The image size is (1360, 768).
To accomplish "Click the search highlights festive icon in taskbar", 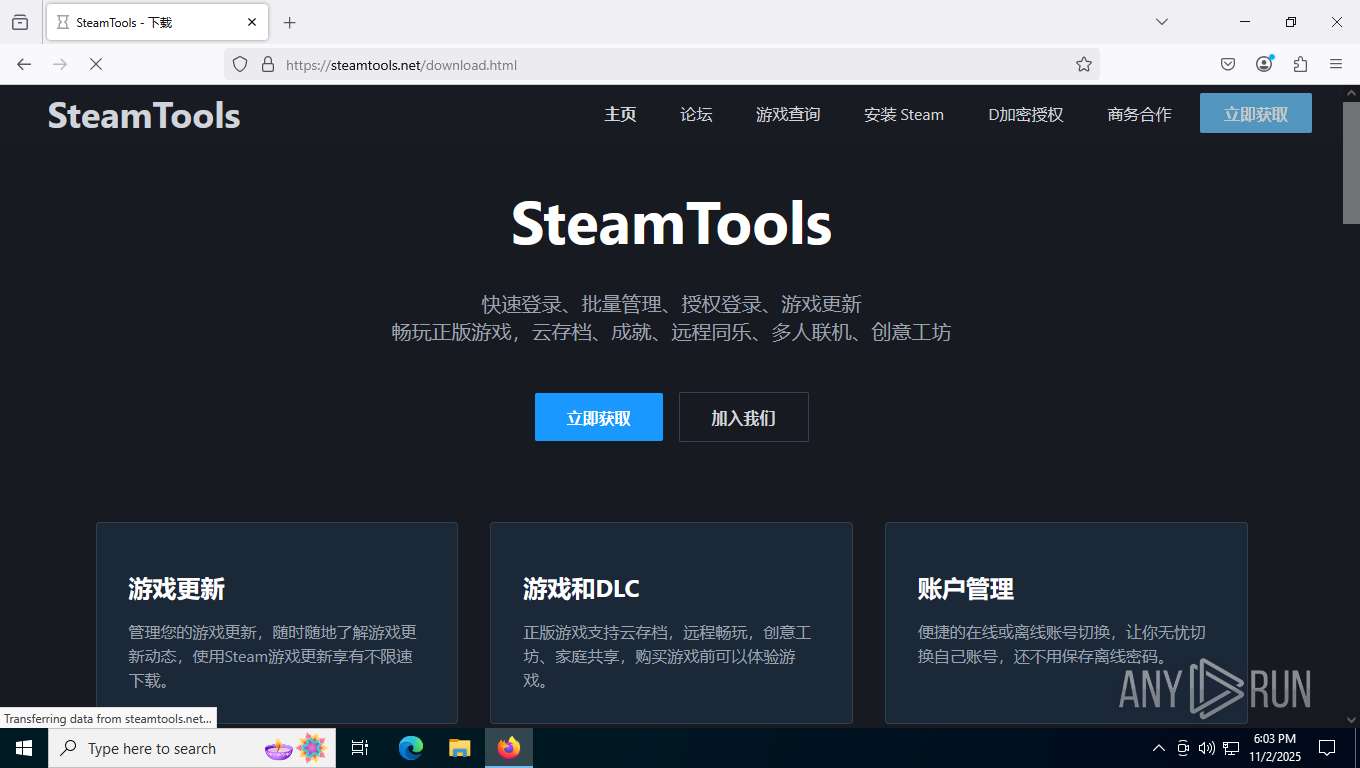I will click(296, 748).
